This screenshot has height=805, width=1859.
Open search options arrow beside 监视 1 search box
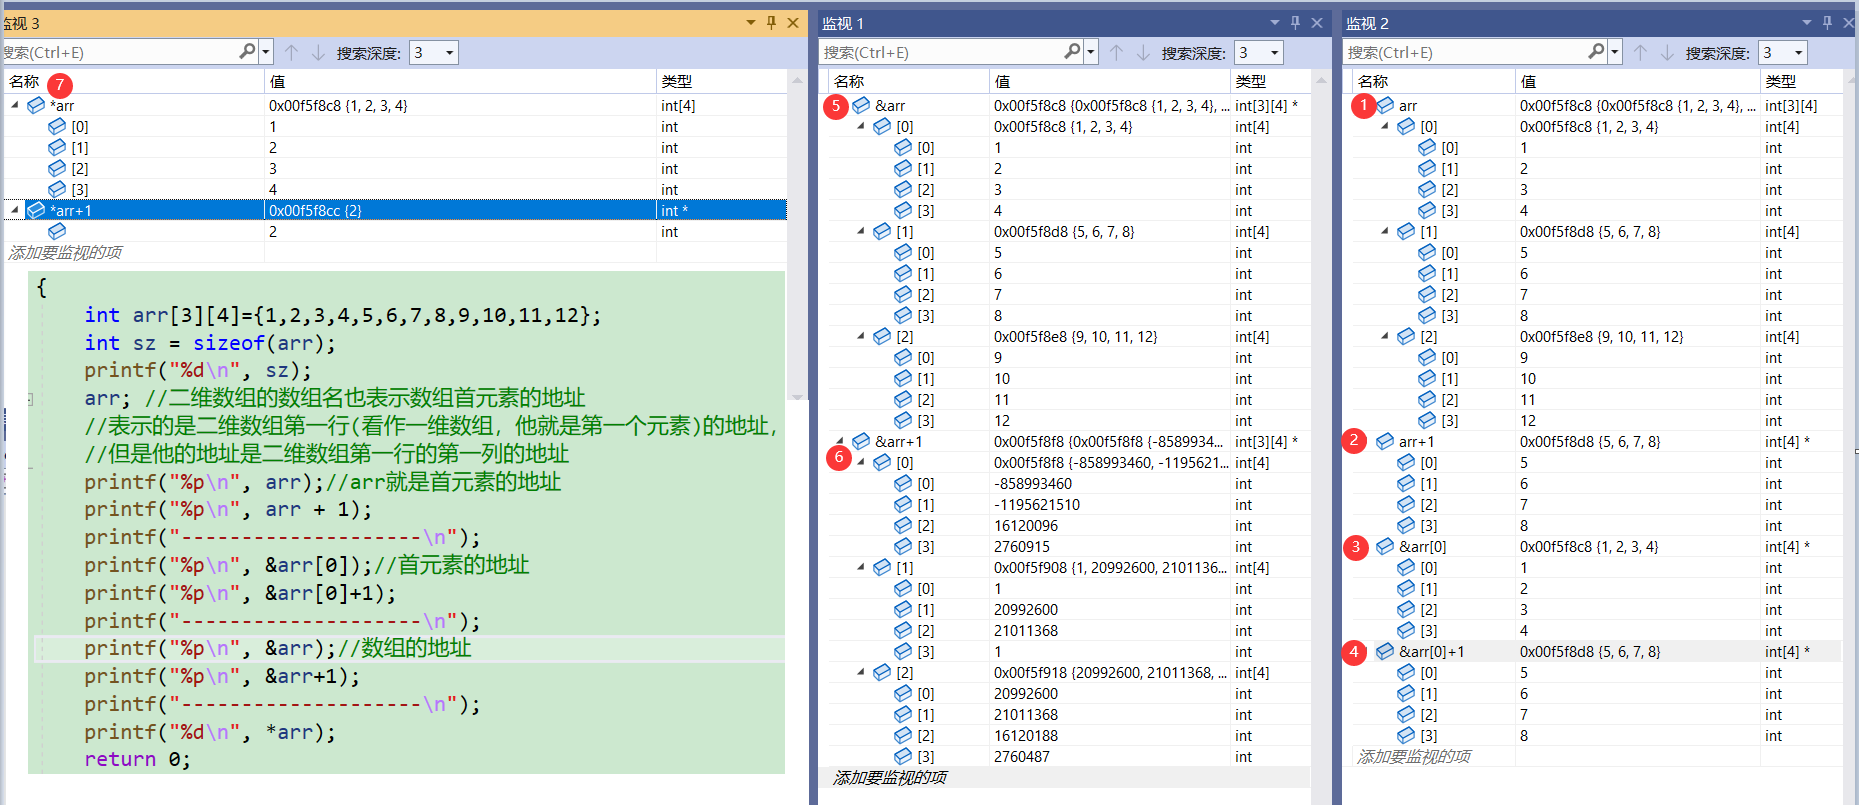[x=1091, y=52]
